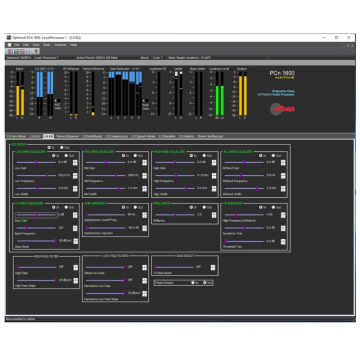Switch to the 2.0 Multiband tab

(92, 136)
